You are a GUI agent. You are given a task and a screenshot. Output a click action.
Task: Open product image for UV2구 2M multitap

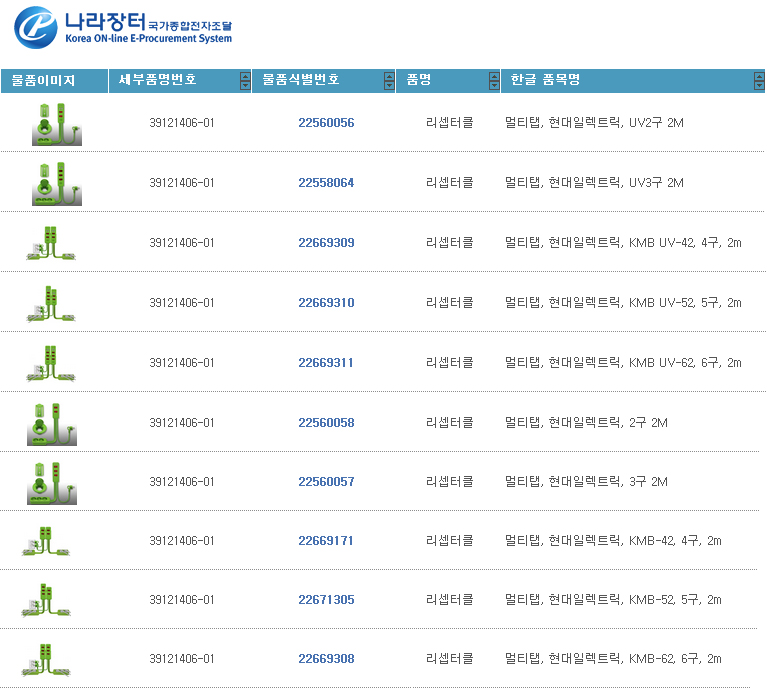point(56,123)
